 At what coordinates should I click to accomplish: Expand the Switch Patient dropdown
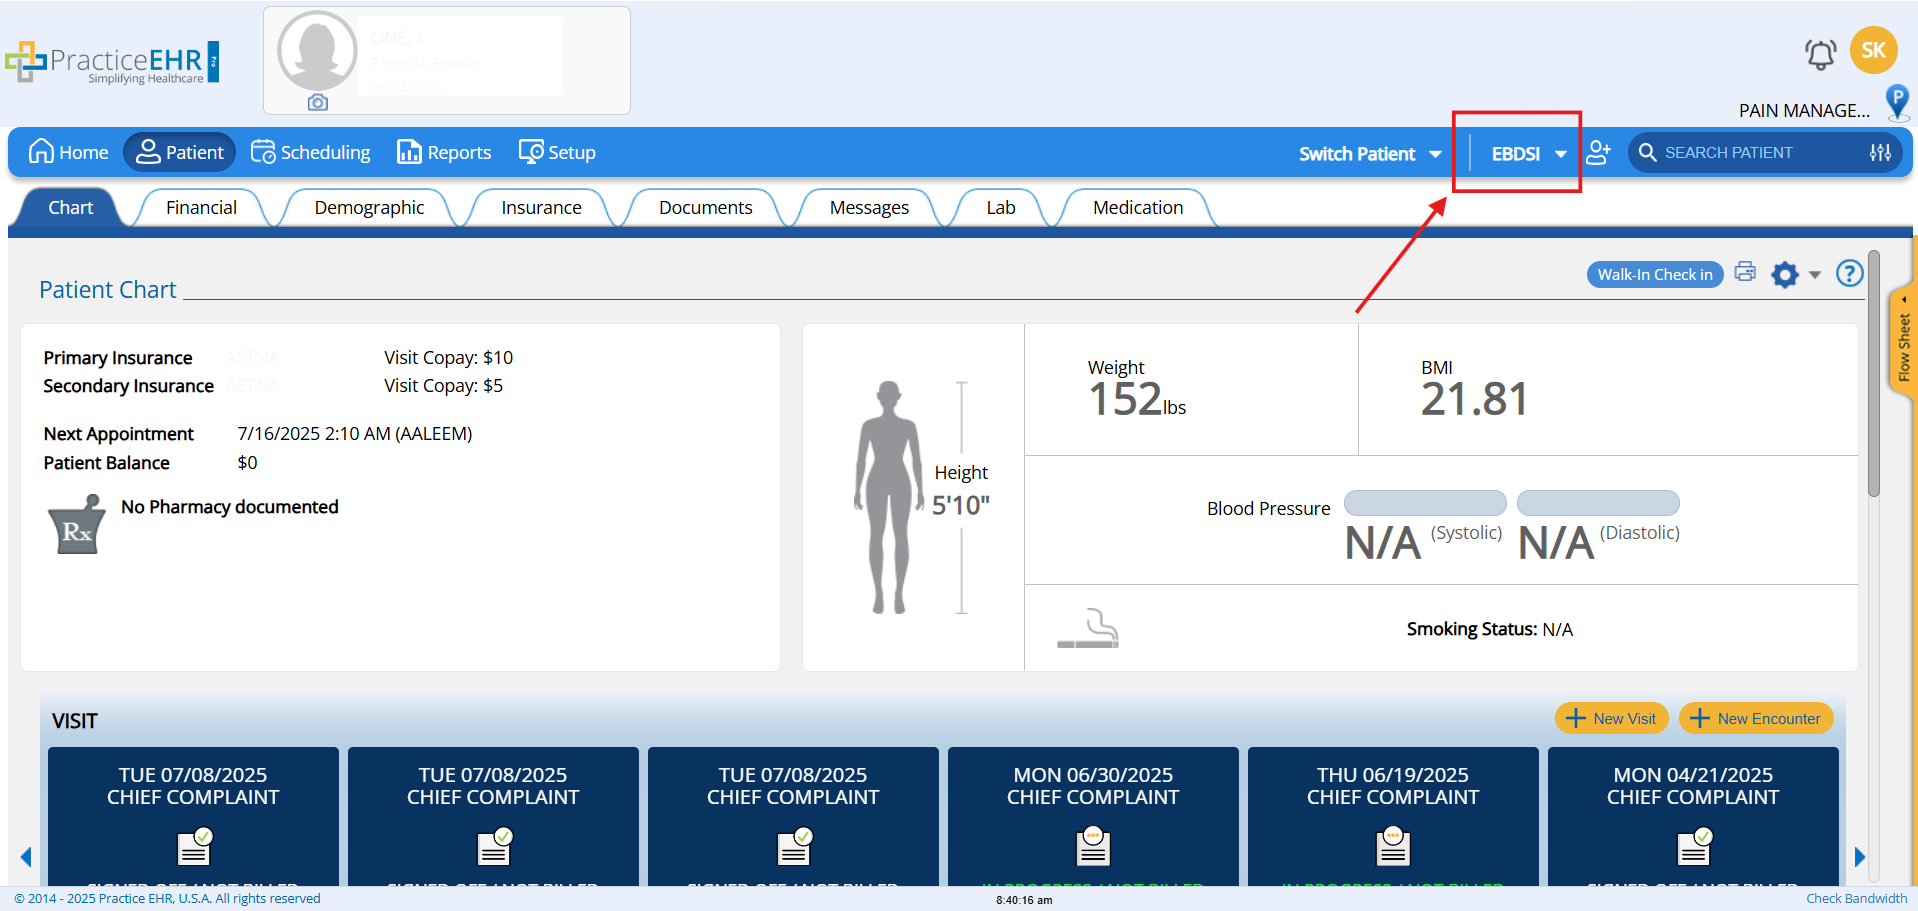click(x=1369, y=154)
